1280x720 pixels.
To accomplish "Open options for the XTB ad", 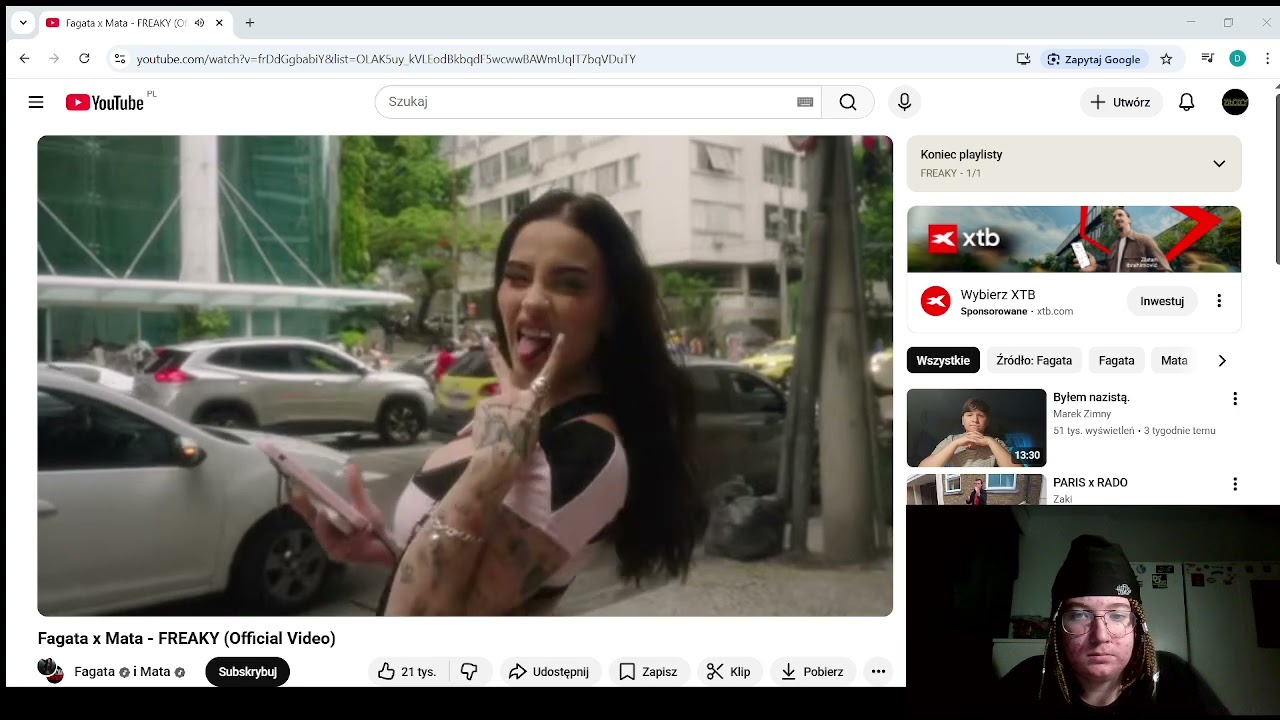I will pos(1219,301).
